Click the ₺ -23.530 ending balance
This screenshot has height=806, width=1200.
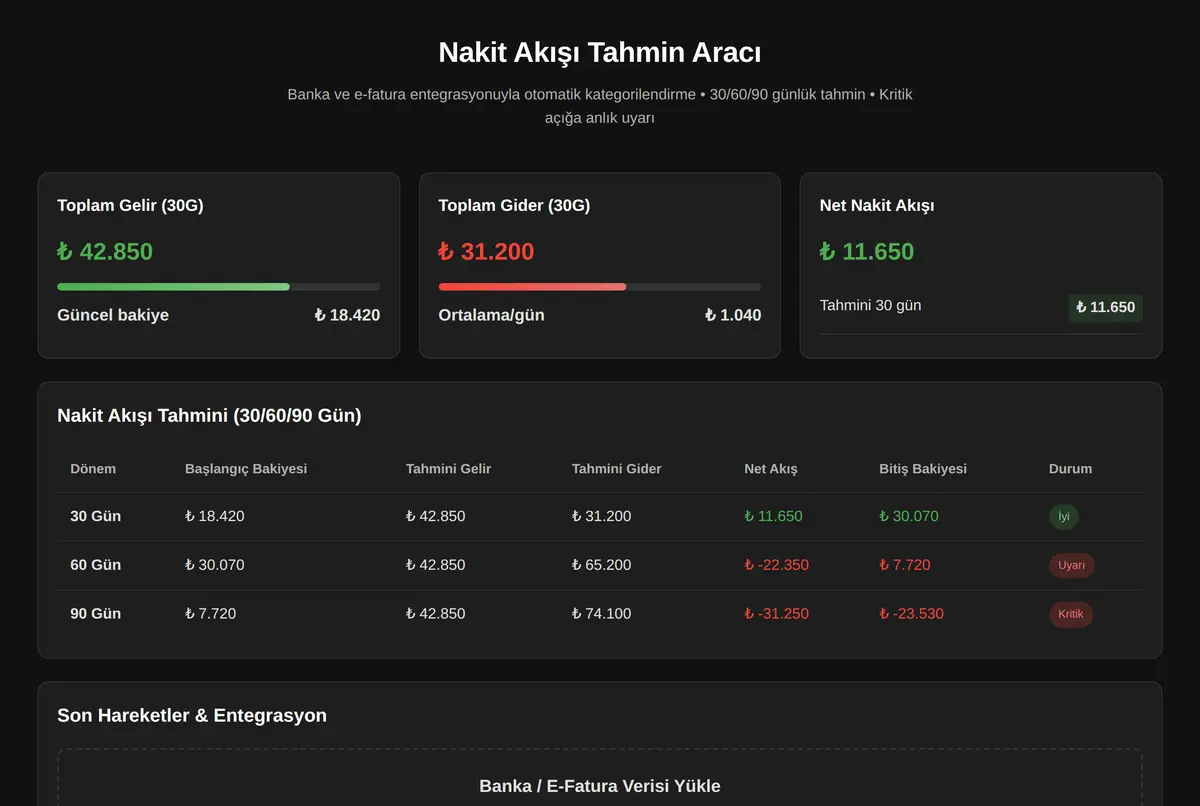point(911,614)
